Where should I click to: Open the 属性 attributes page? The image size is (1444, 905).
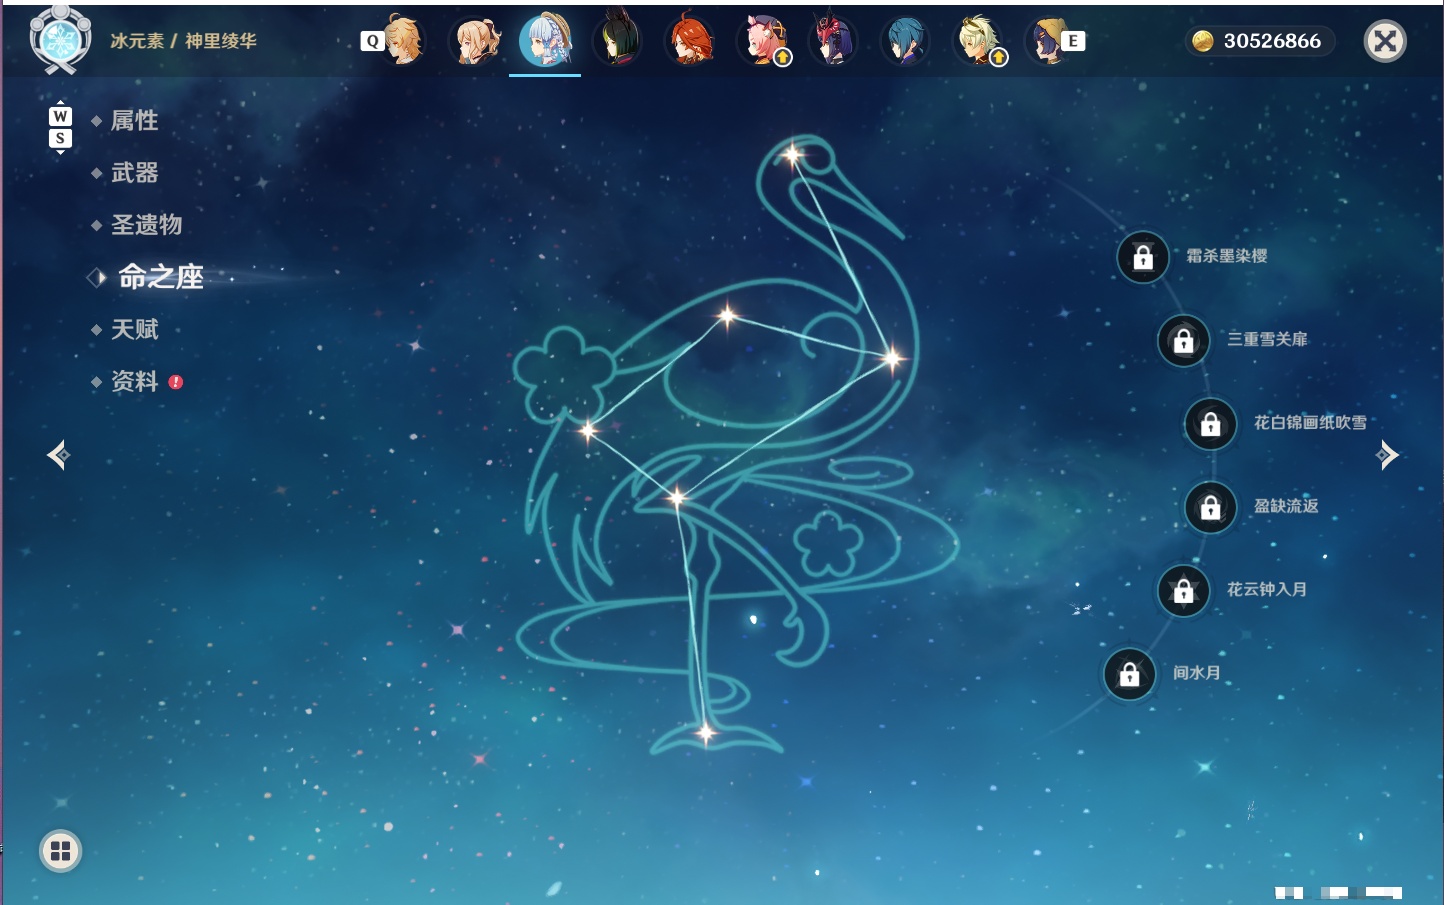click(x=134, y=121)
